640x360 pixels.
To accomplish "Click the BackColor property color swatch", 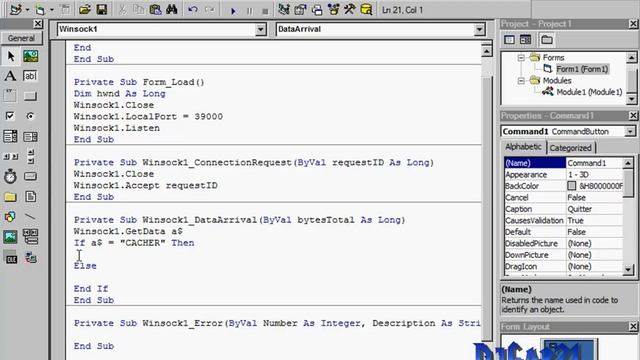I will (x=572, y=186).
